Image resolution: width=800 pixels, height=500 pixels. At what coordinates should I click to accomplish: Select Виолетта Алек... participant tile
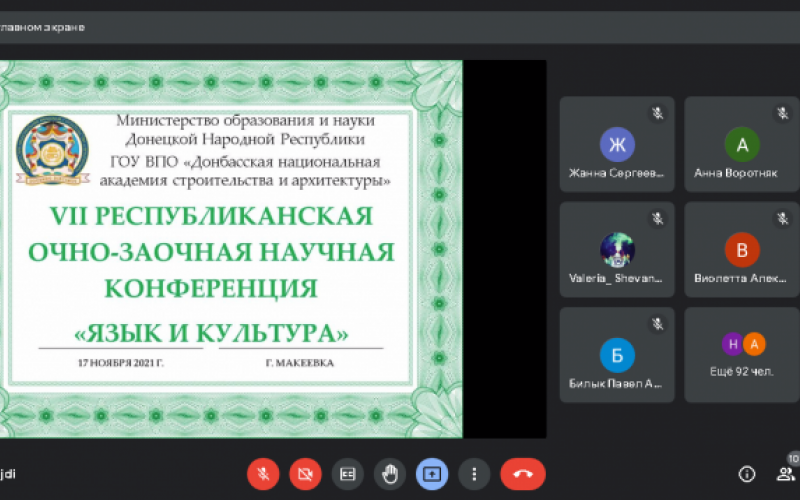742,249
